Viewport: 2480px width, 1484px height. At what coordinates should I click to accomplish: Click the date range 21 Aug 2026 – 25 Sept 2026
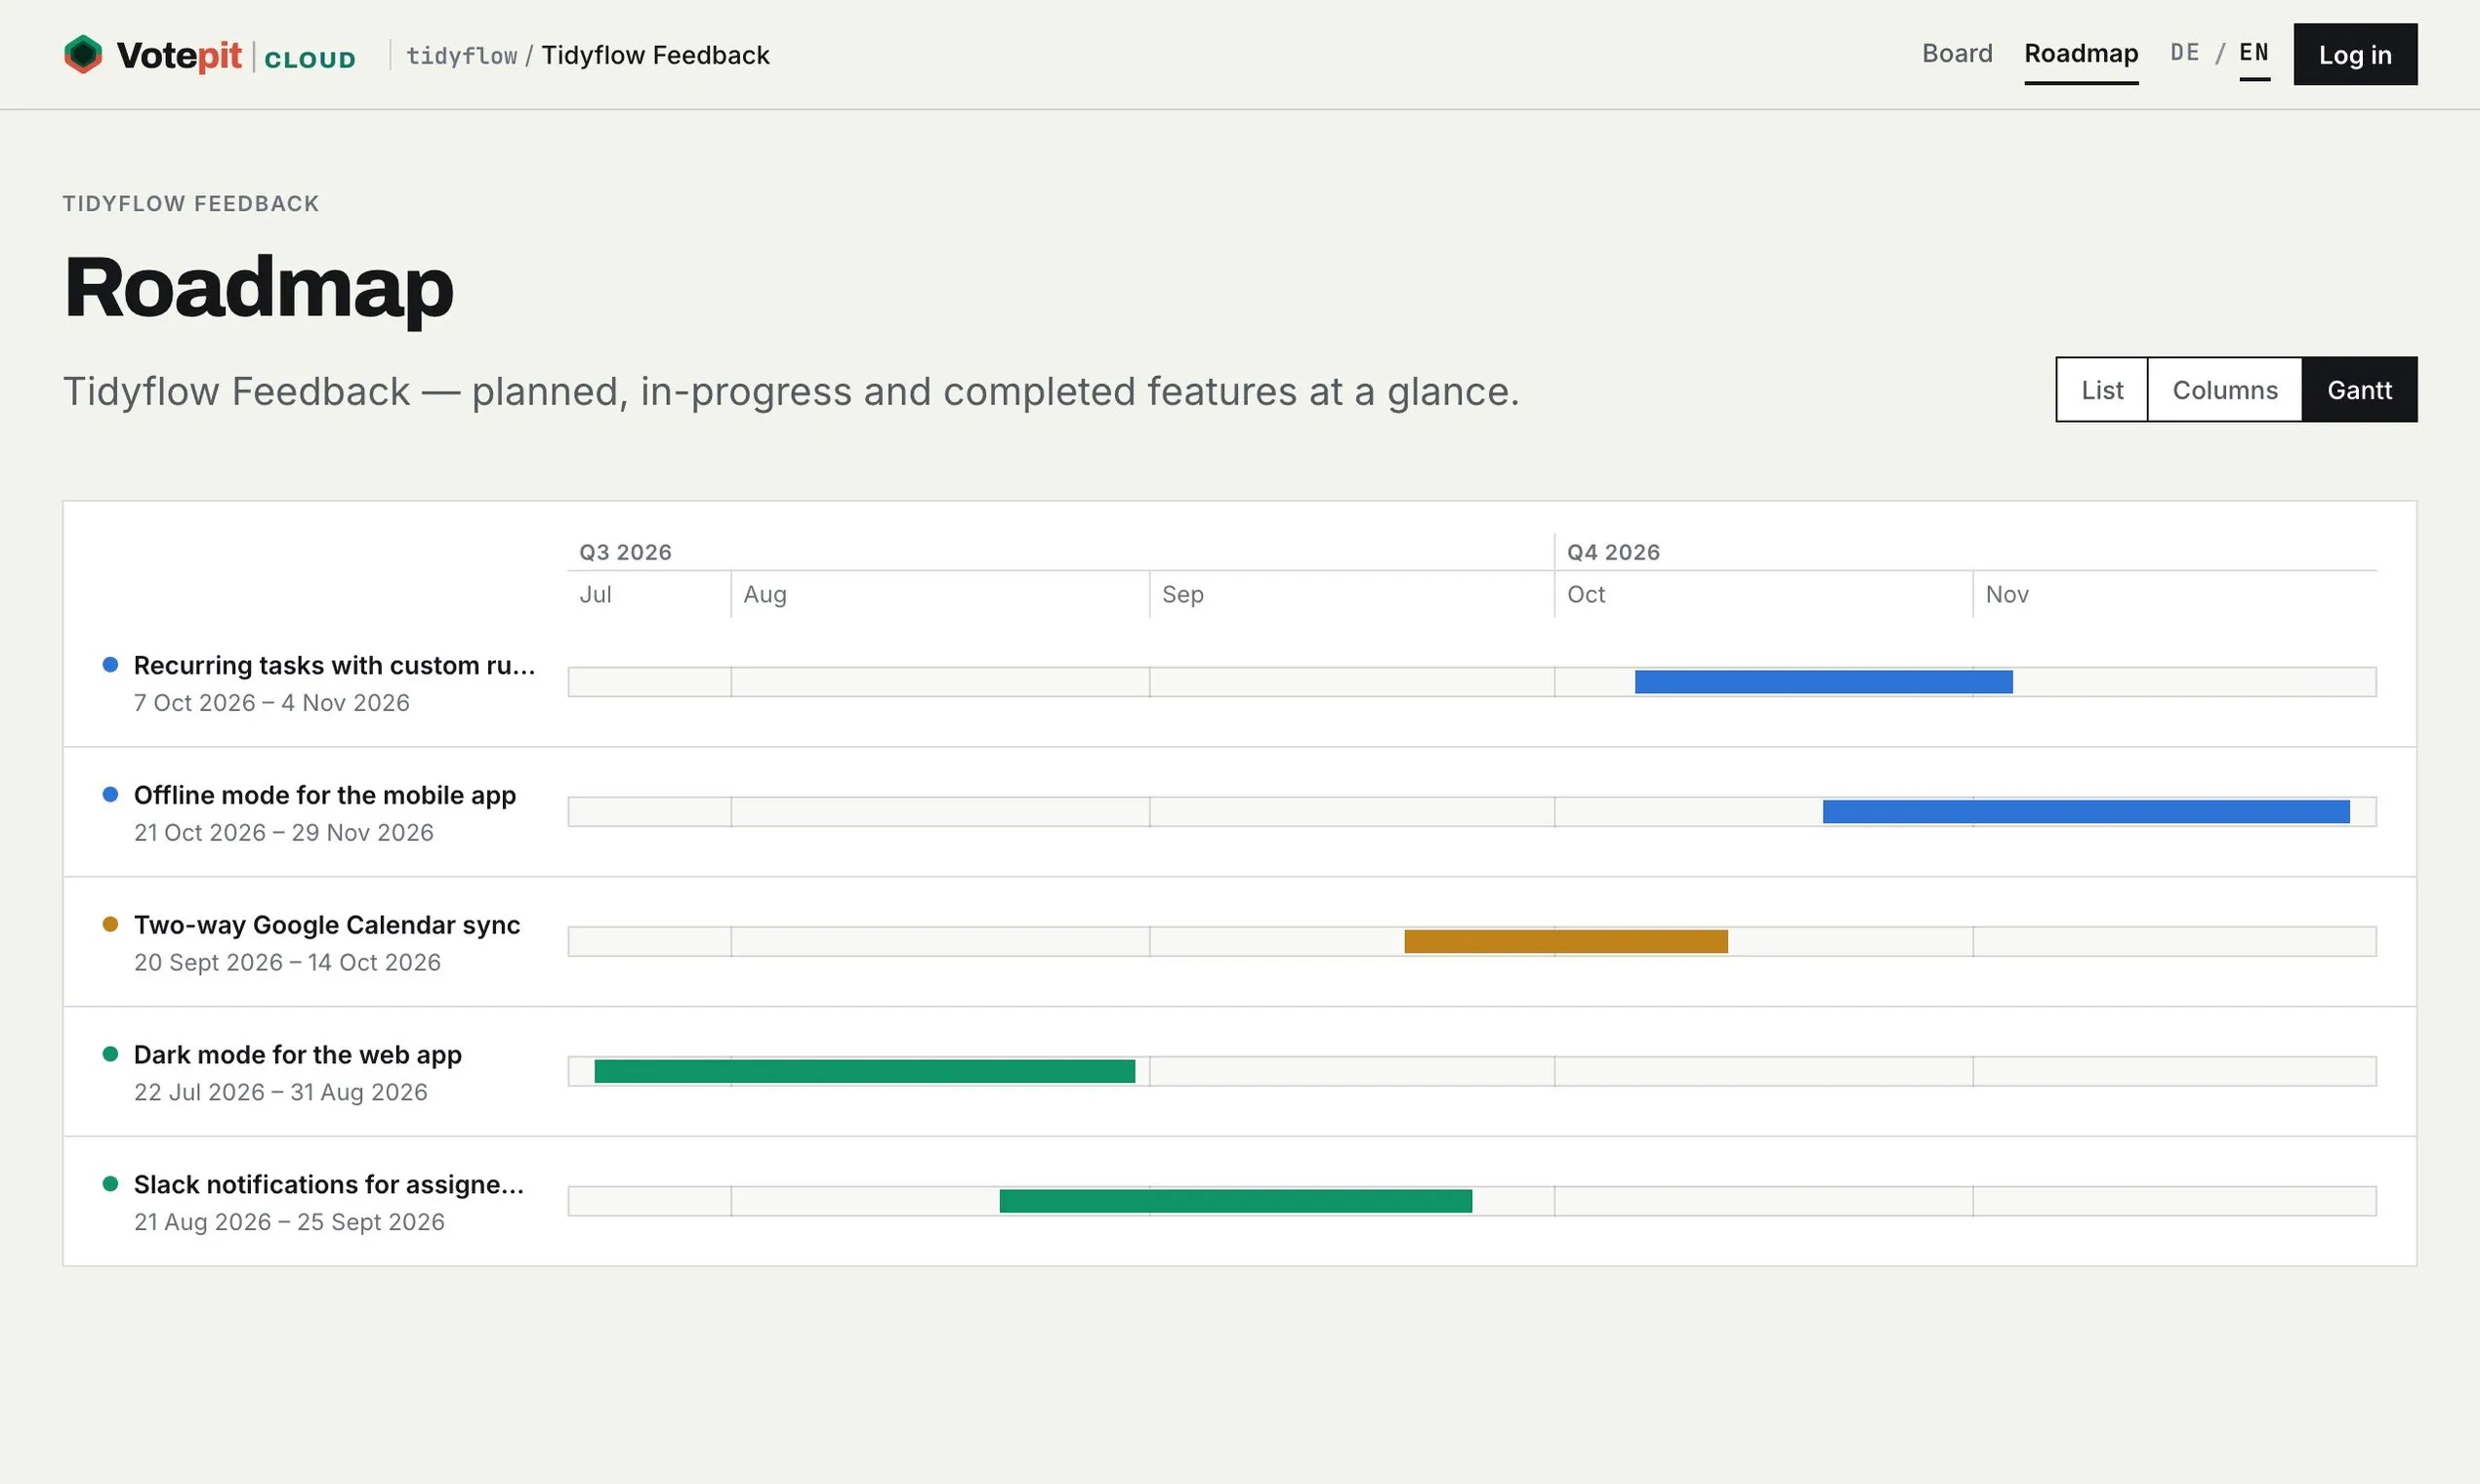[289, 1223]
